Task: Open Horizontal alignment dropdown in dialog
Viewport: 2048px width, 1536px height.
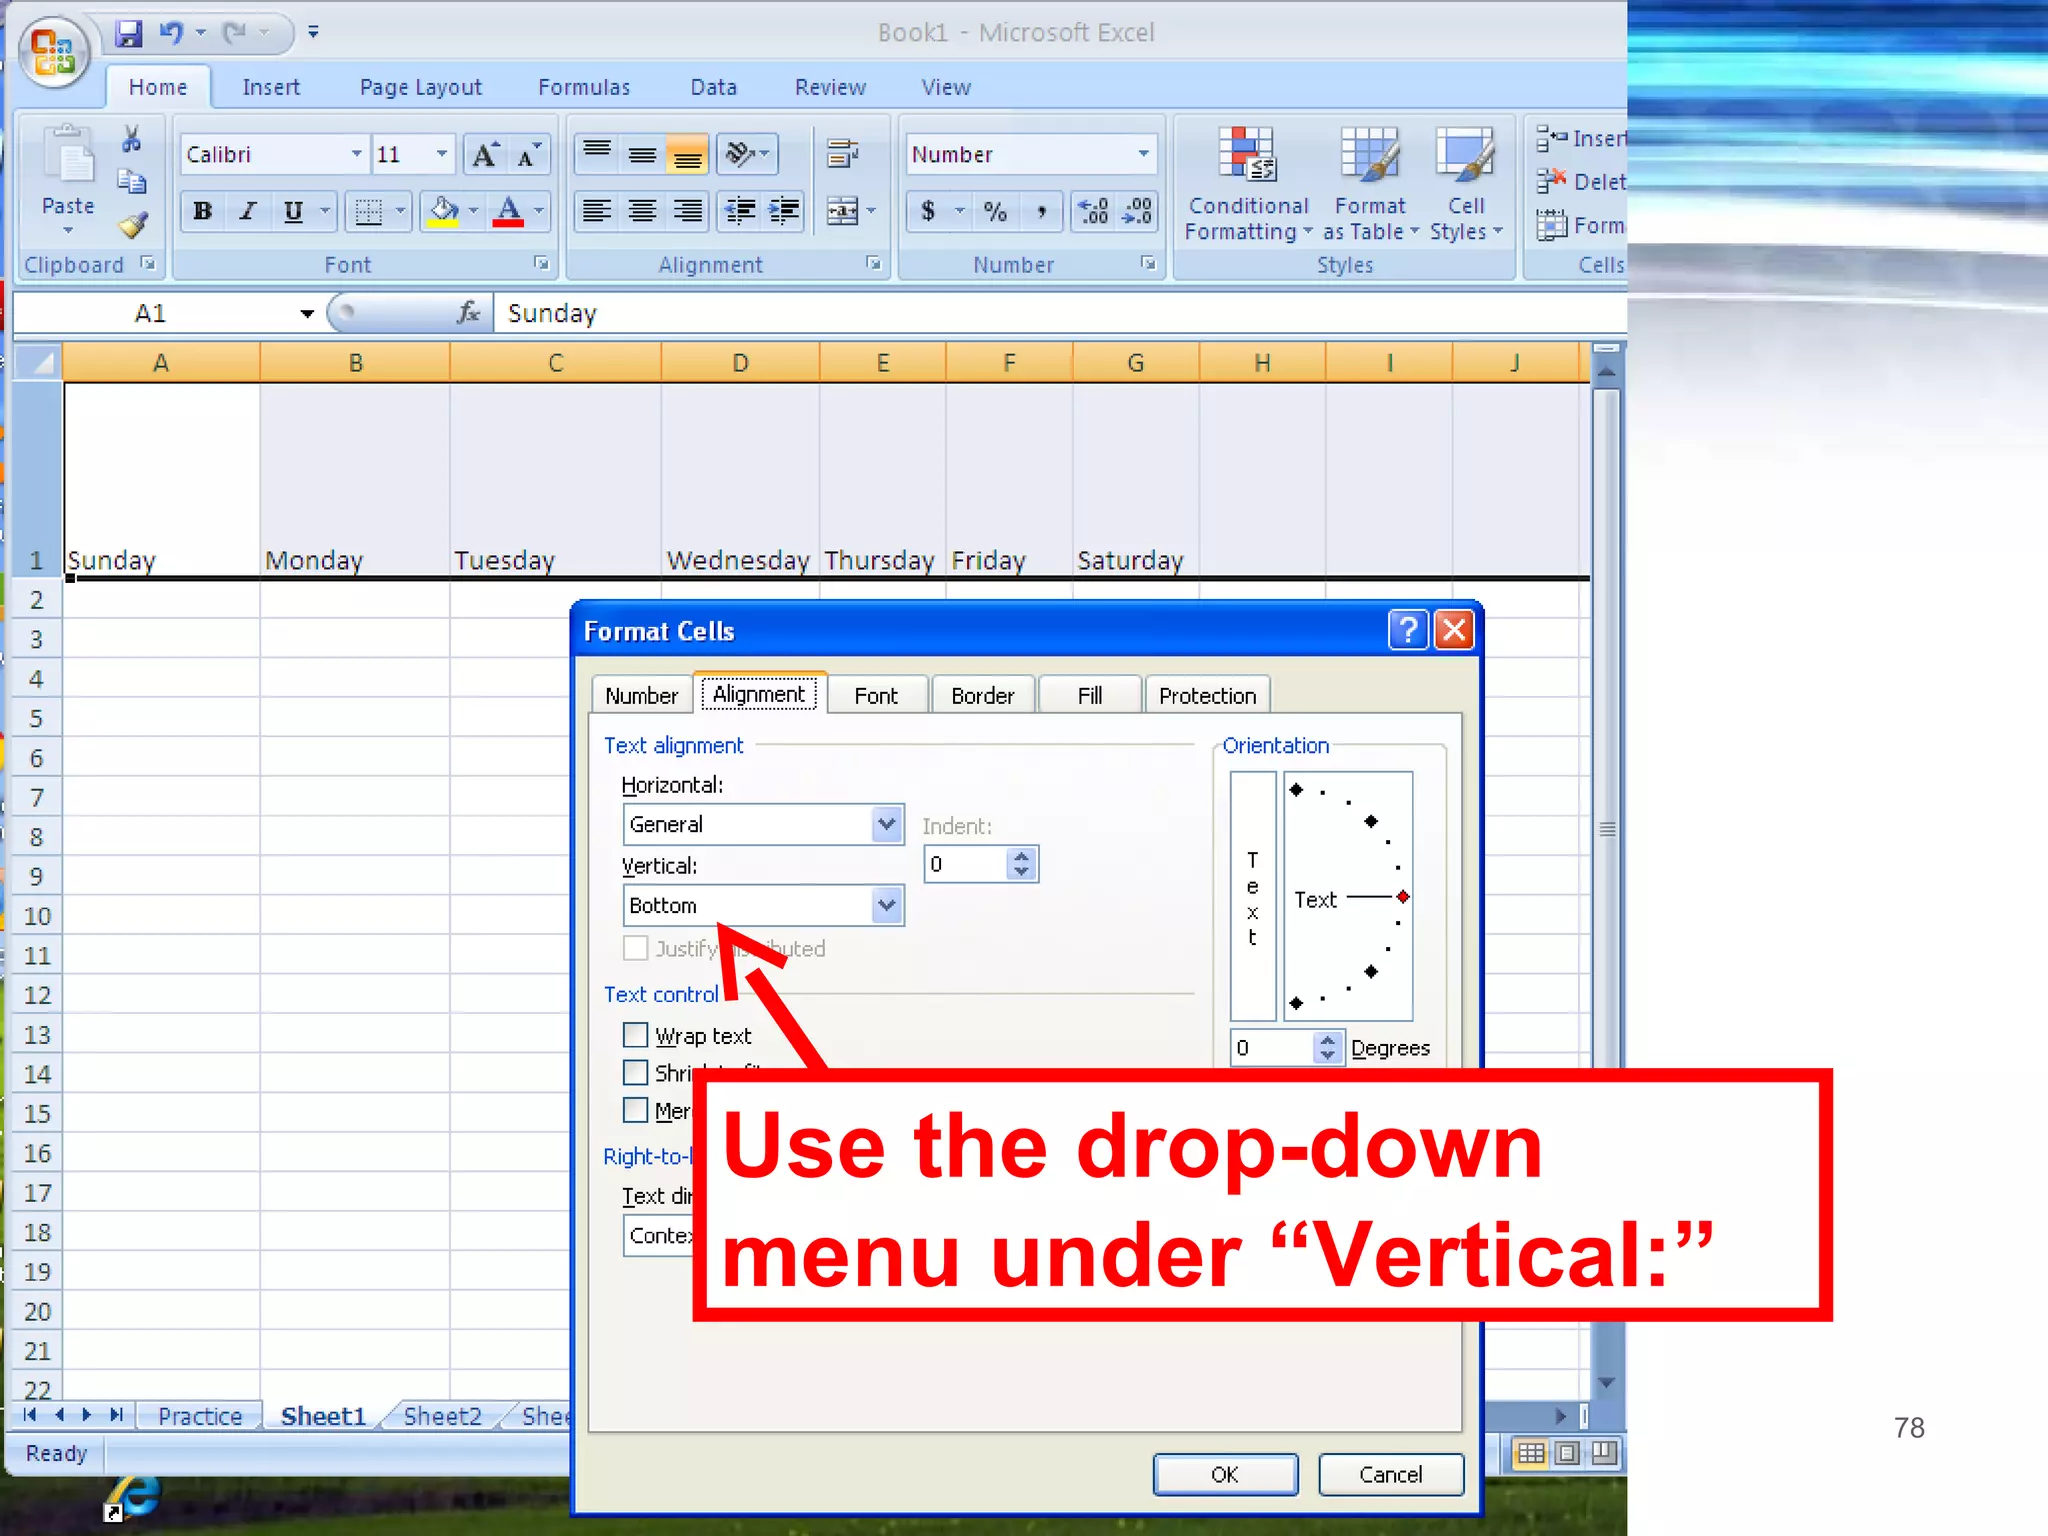Action: (x=886, y=824)
